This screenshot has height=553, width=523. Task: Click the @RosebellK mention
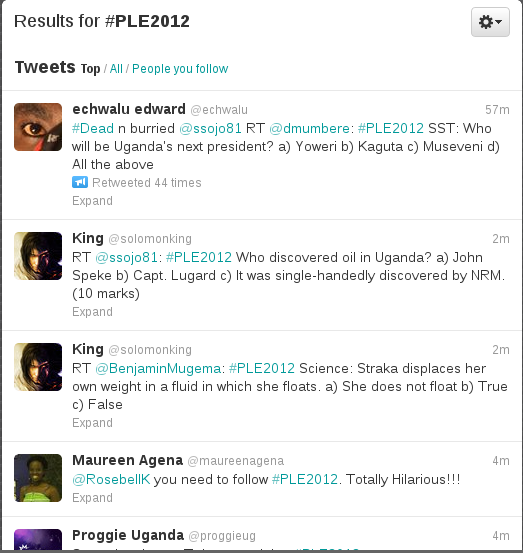pyautogui.click(x=111, y=479)
